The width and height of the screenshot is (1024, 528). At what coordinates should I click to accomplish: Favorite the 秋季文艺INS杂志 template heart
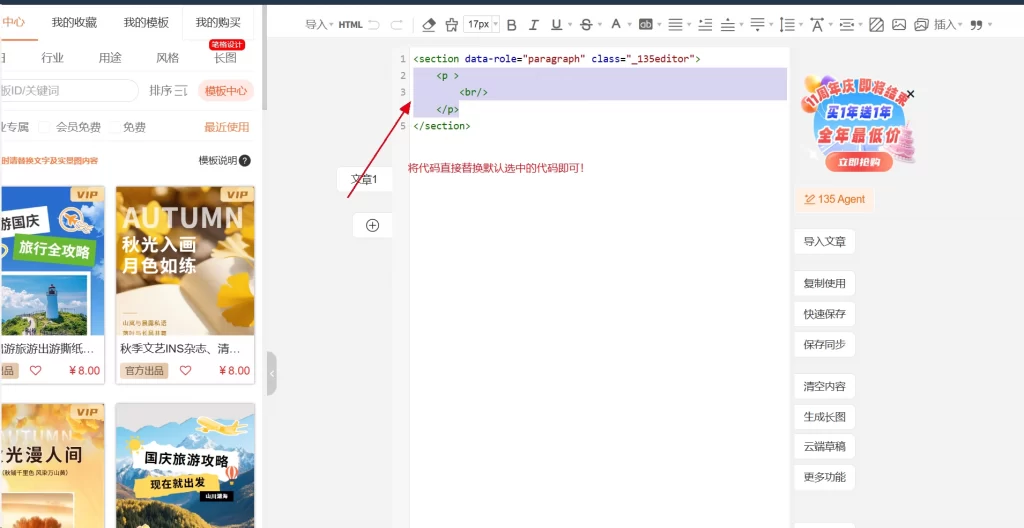click(x=185, y=370)
